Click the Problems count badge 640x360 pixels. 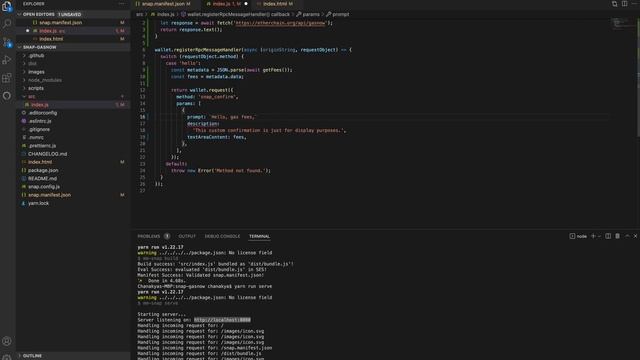point(167,236)
